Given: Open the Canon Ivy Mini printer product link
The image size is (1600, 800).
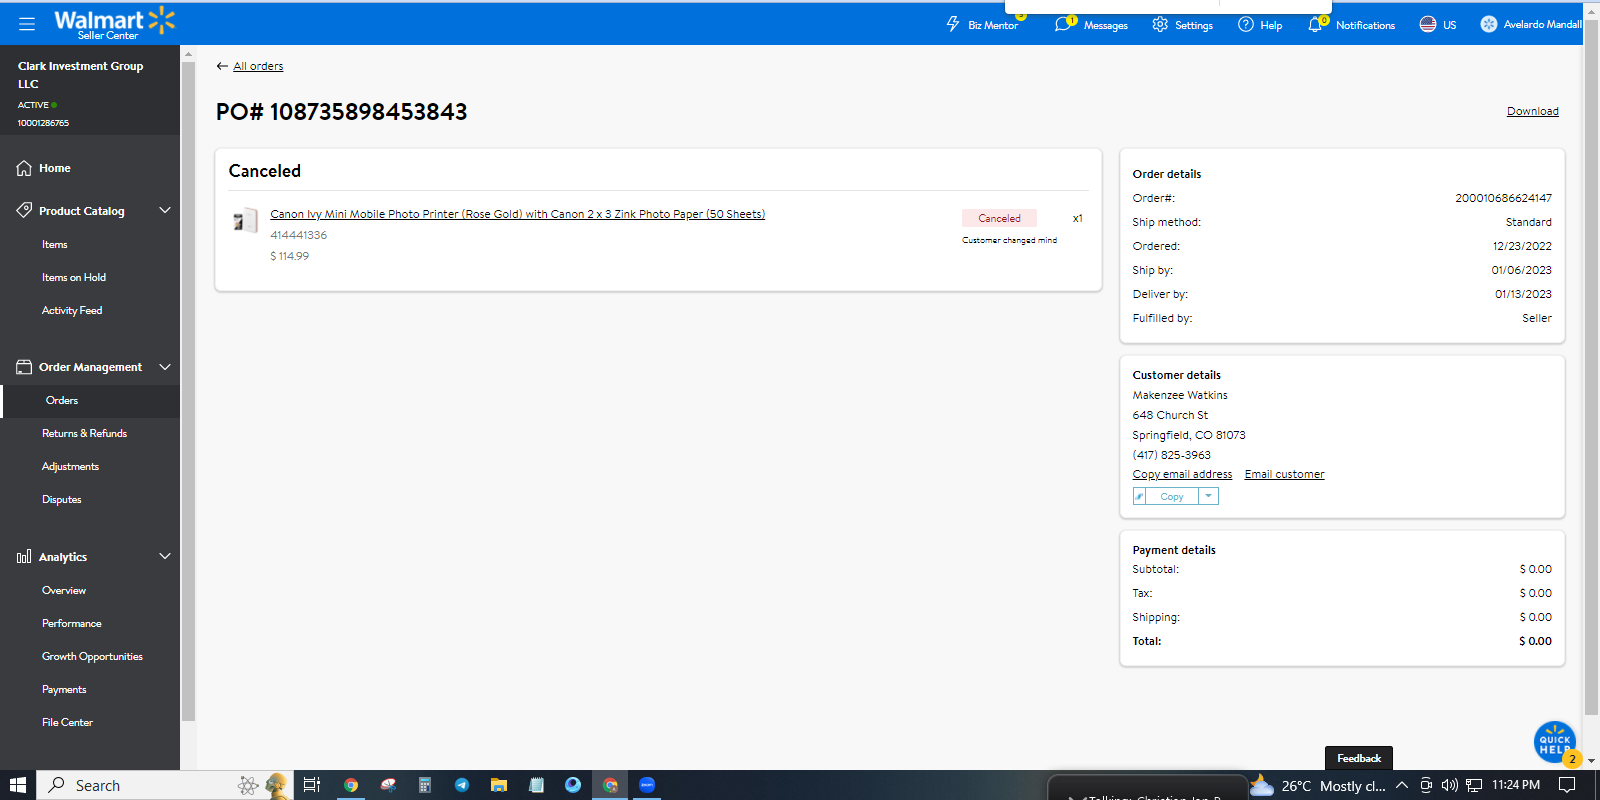Looking at the screenshot, I should (517, 214).
